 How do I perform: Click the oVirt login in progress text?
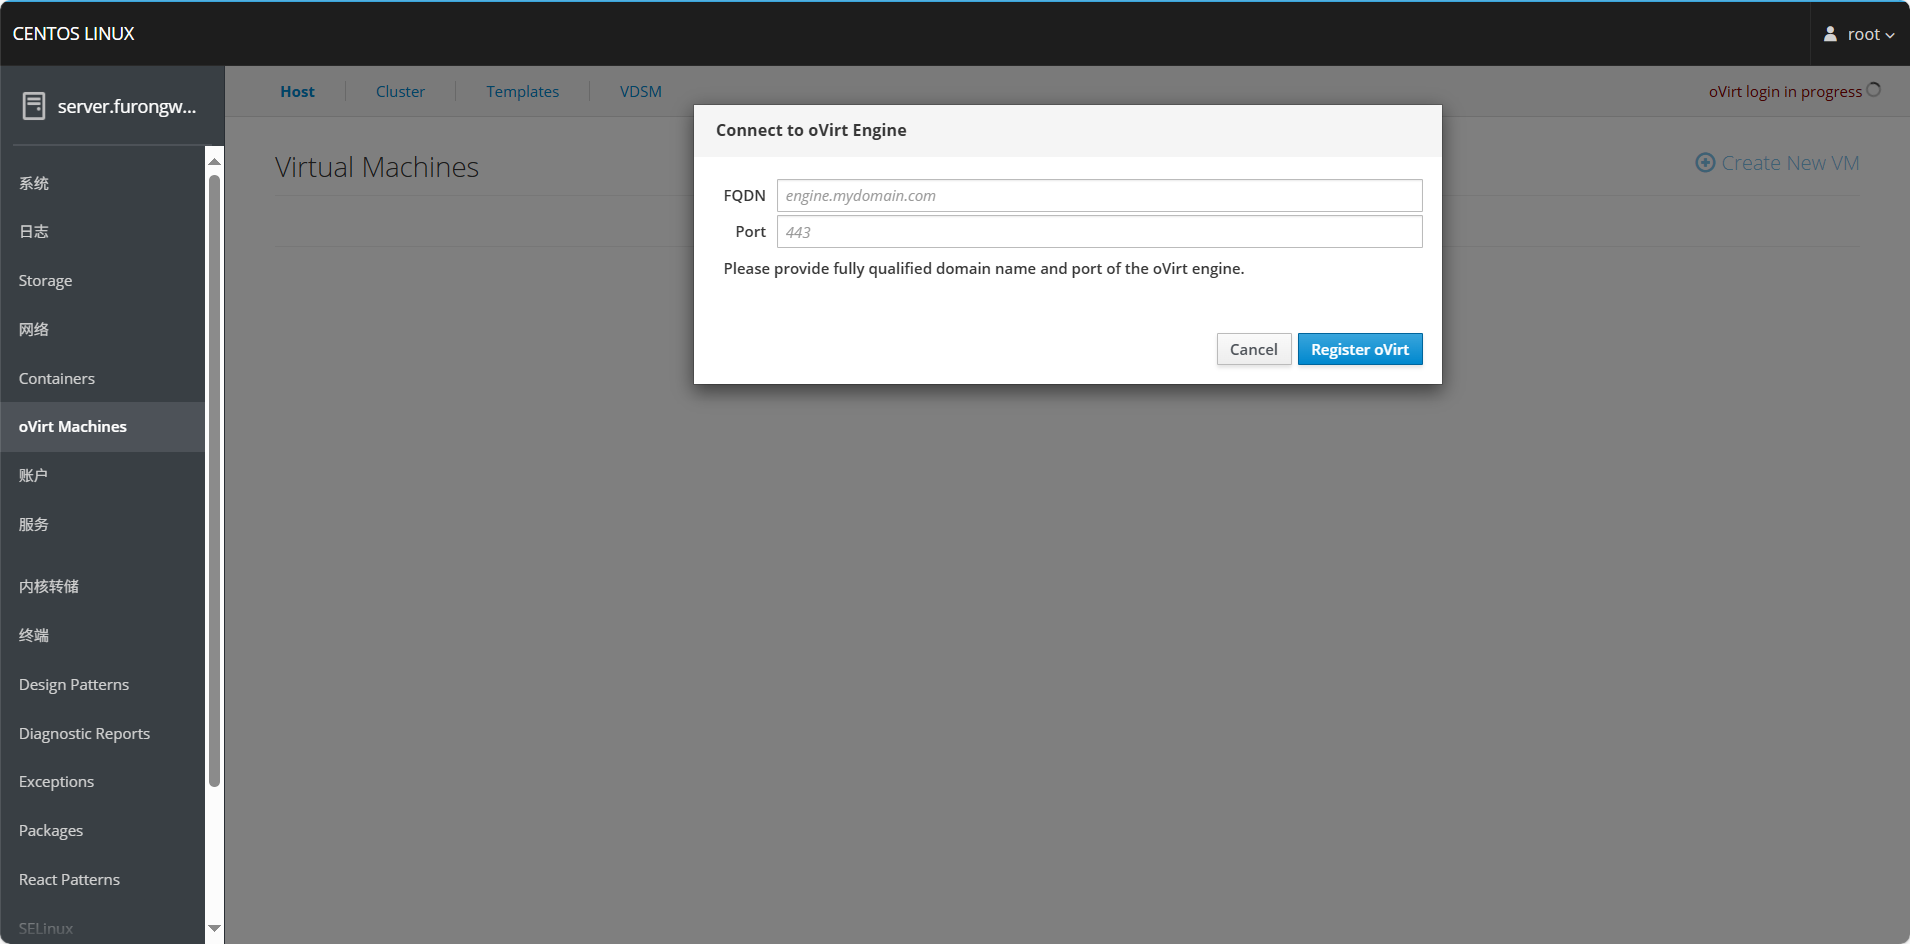tap(1785, 91)
